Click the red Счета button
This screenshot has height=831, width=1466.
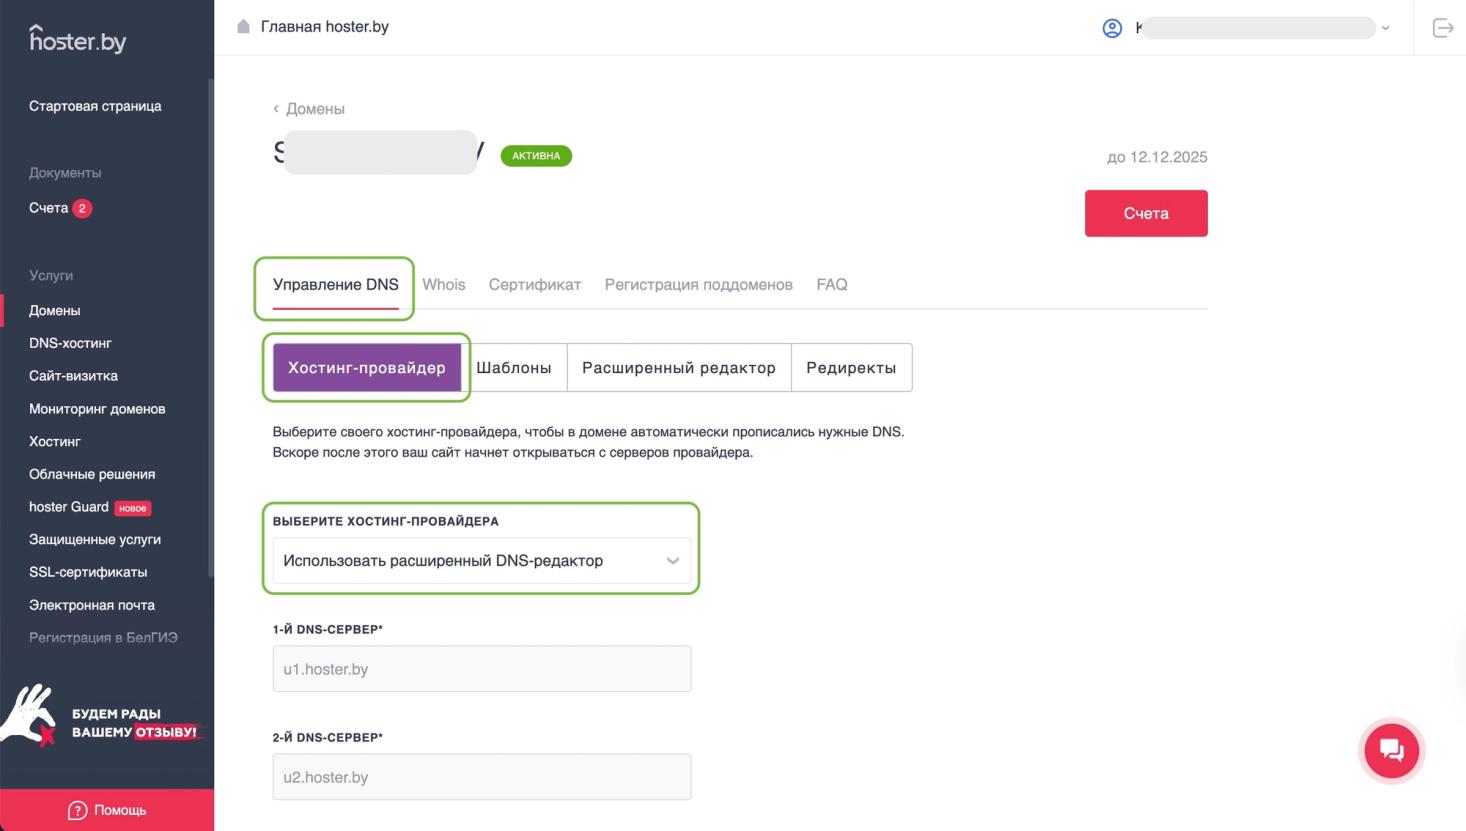click(1146, 213)
